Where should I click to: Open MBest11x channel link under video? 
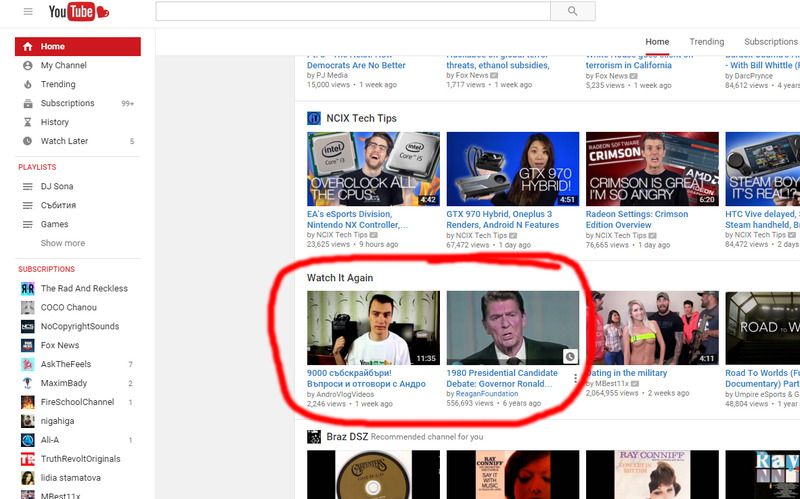click(613, 383)
